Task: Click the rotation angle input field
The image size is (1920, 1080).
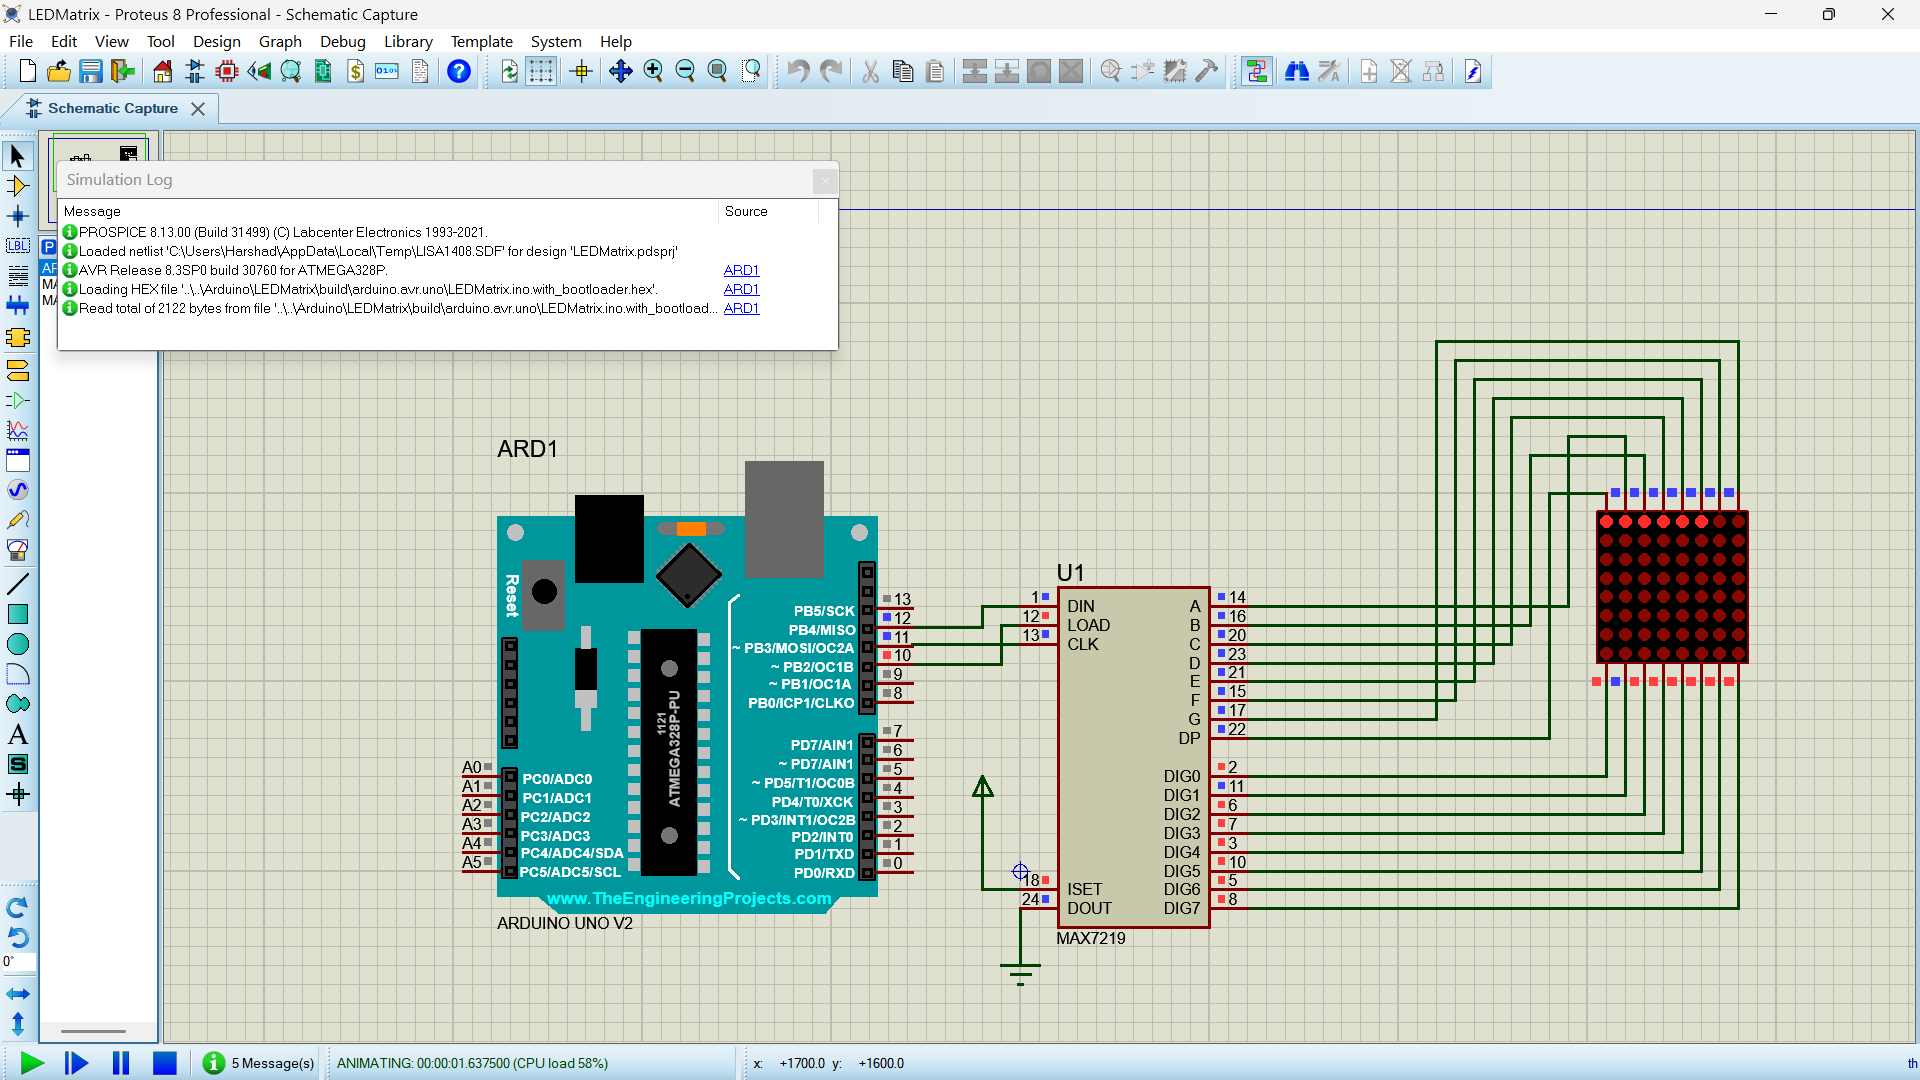Action: click(20, 962)
